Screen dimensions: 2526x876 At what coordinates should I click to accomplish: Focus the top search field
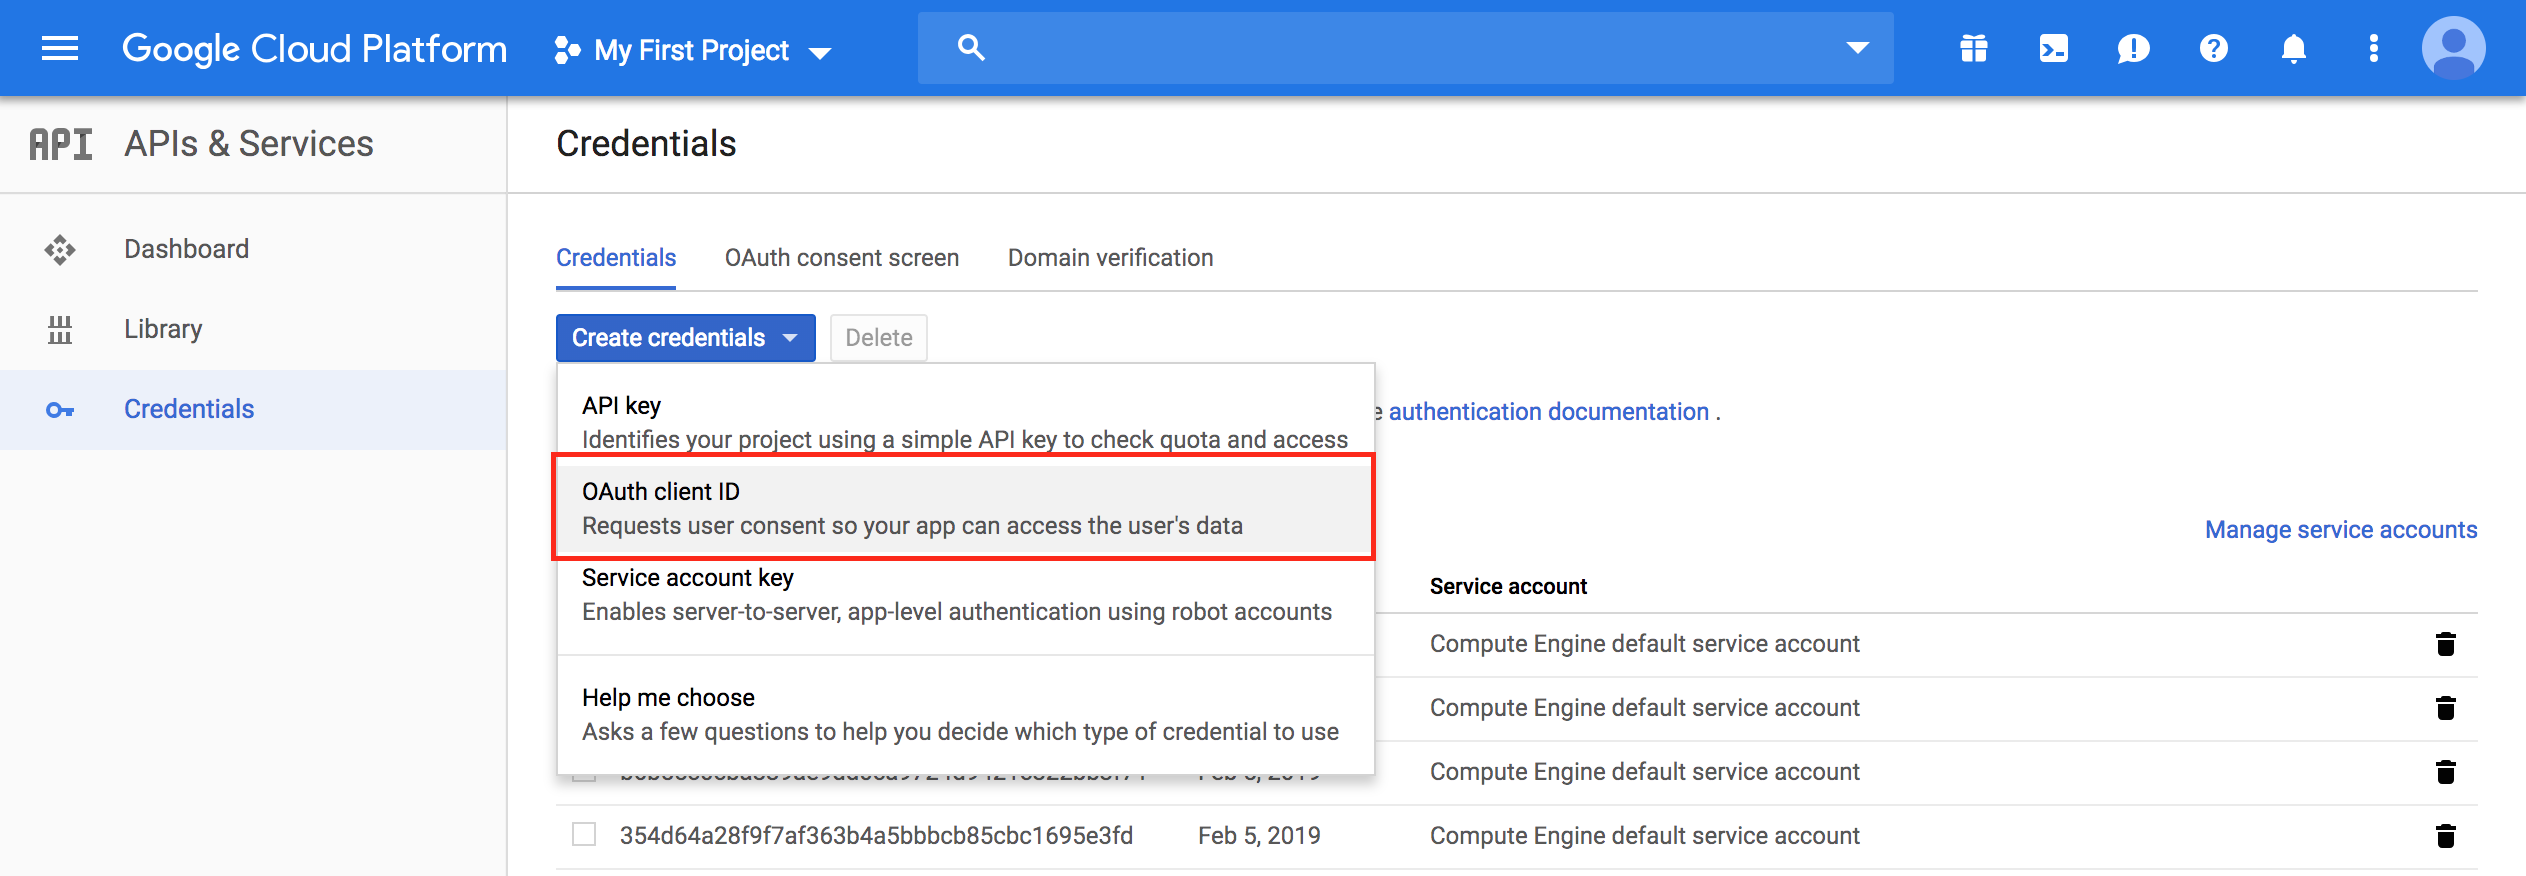[1405, 48]
